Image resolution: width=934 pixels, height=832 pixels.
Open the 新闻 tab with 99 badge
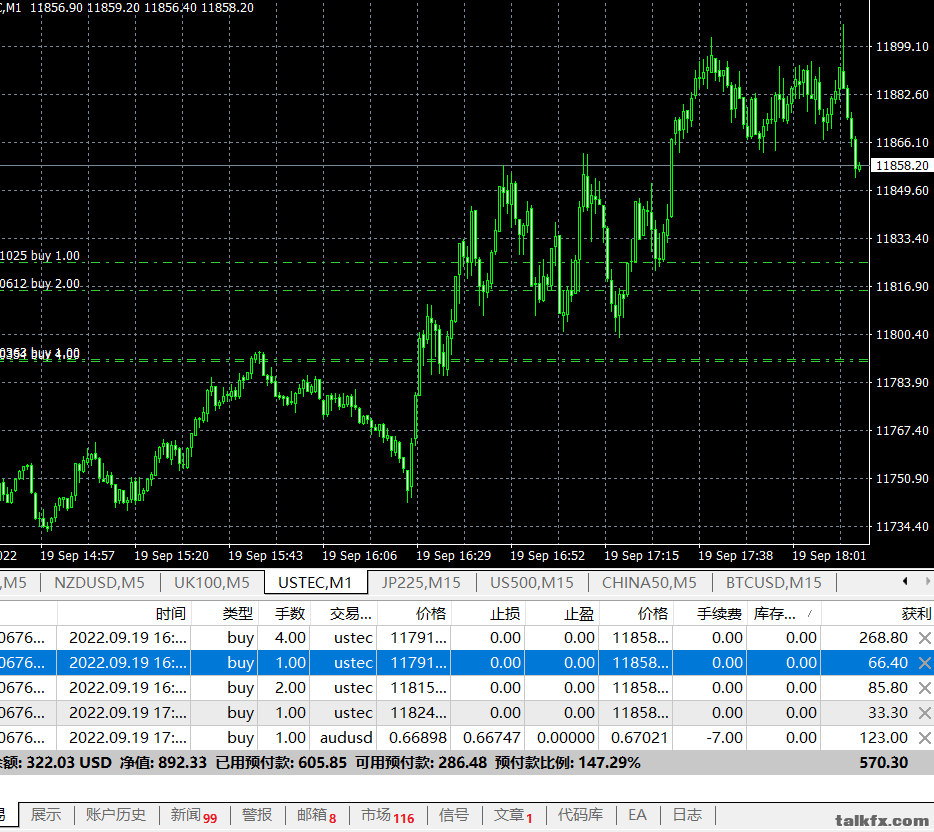194,815
